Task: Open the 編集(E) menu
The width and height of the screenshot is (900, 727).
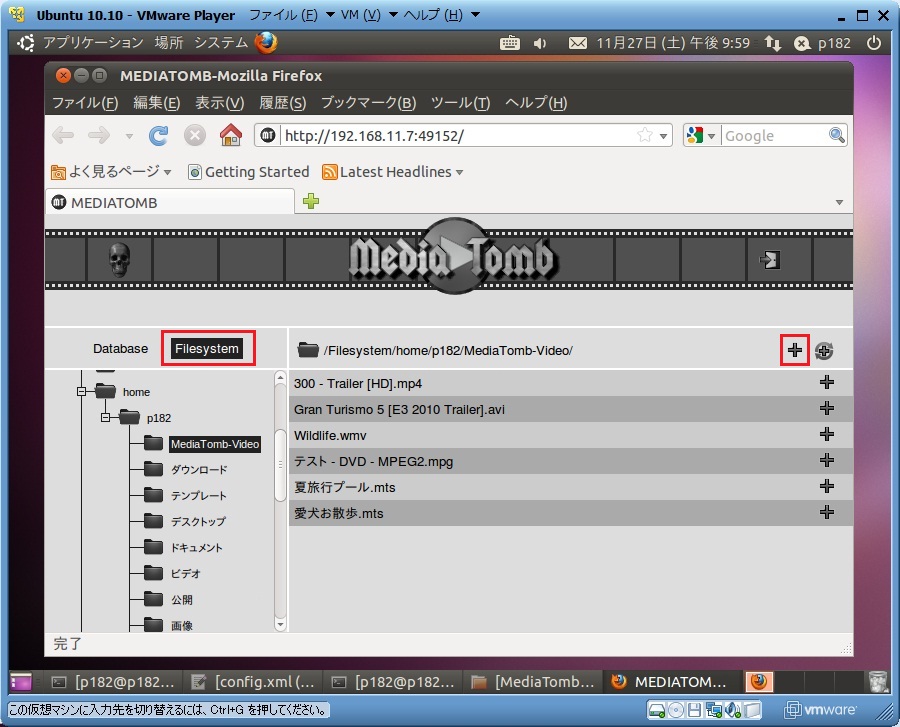Action: [x=157, y=103]
